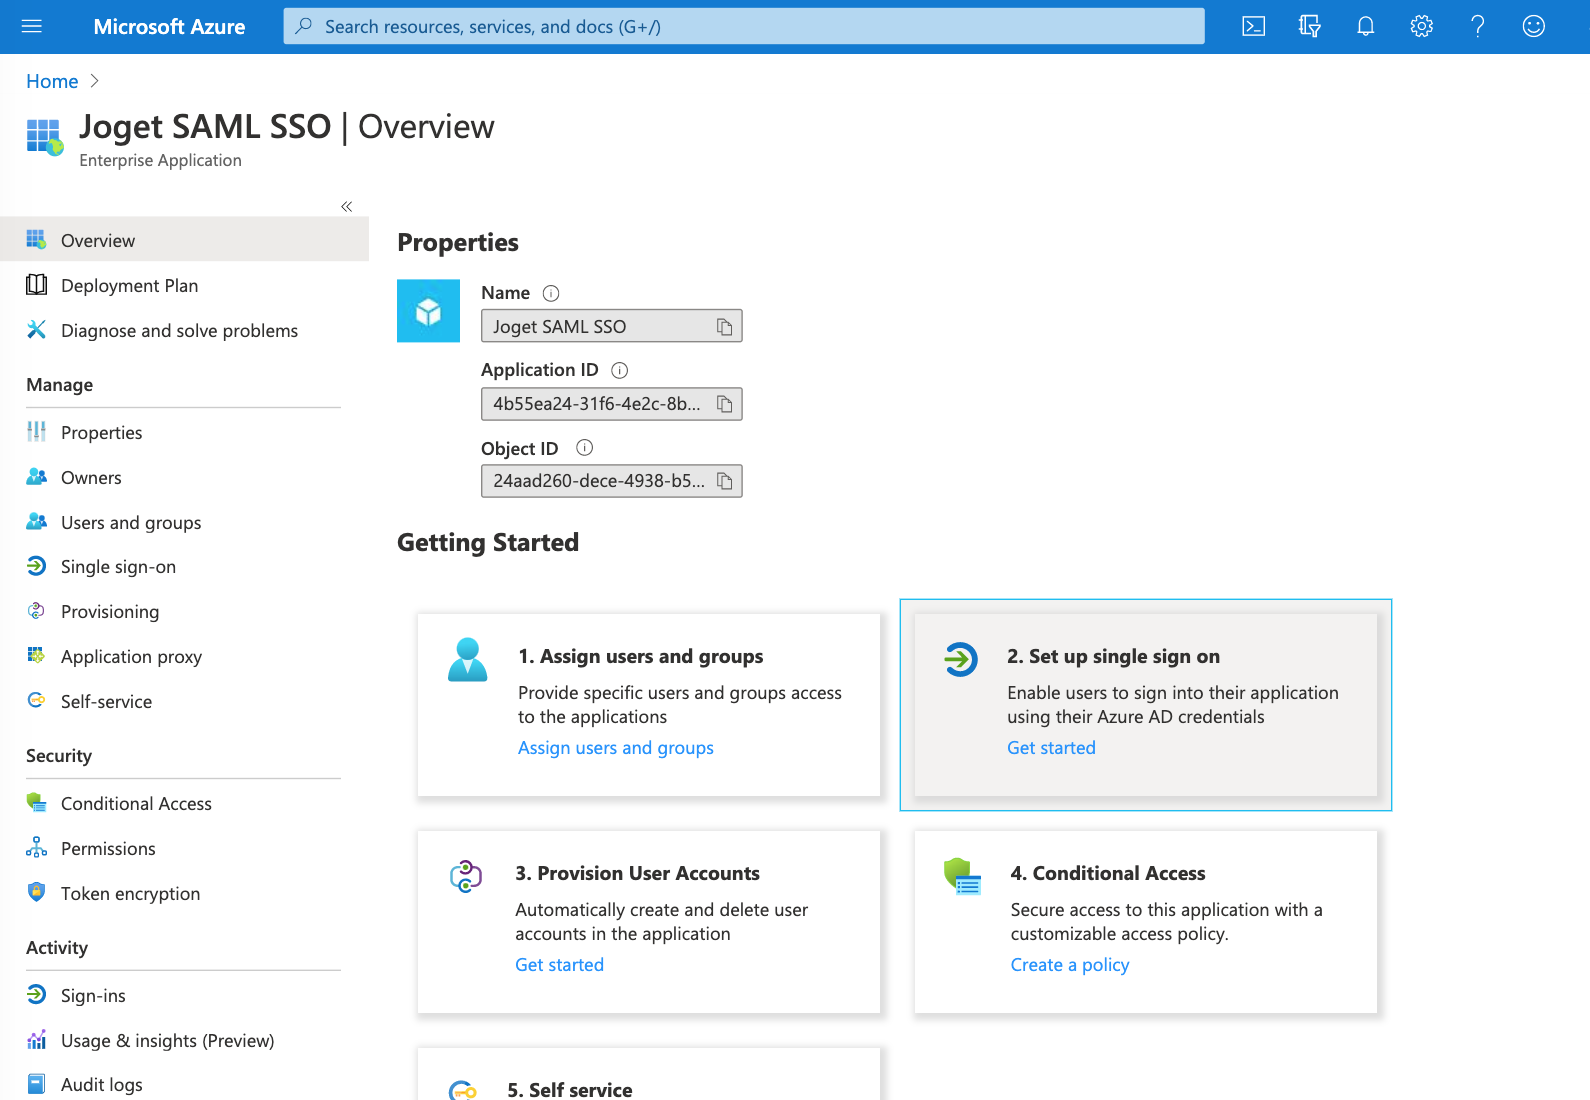This screenshot has height=1100, width=1590.
Task: Copy the Name field value
Action: coord(725,327)
